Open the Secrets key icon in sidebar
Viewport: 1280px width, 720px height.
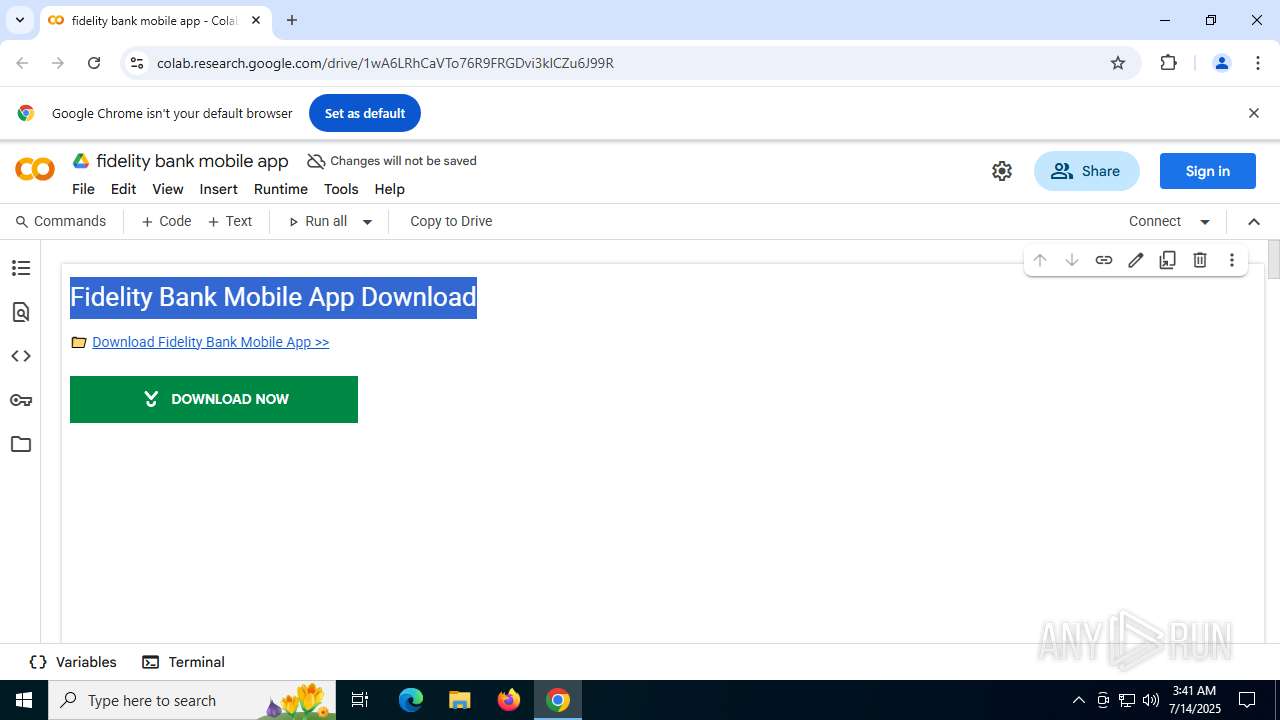point(20,400)
